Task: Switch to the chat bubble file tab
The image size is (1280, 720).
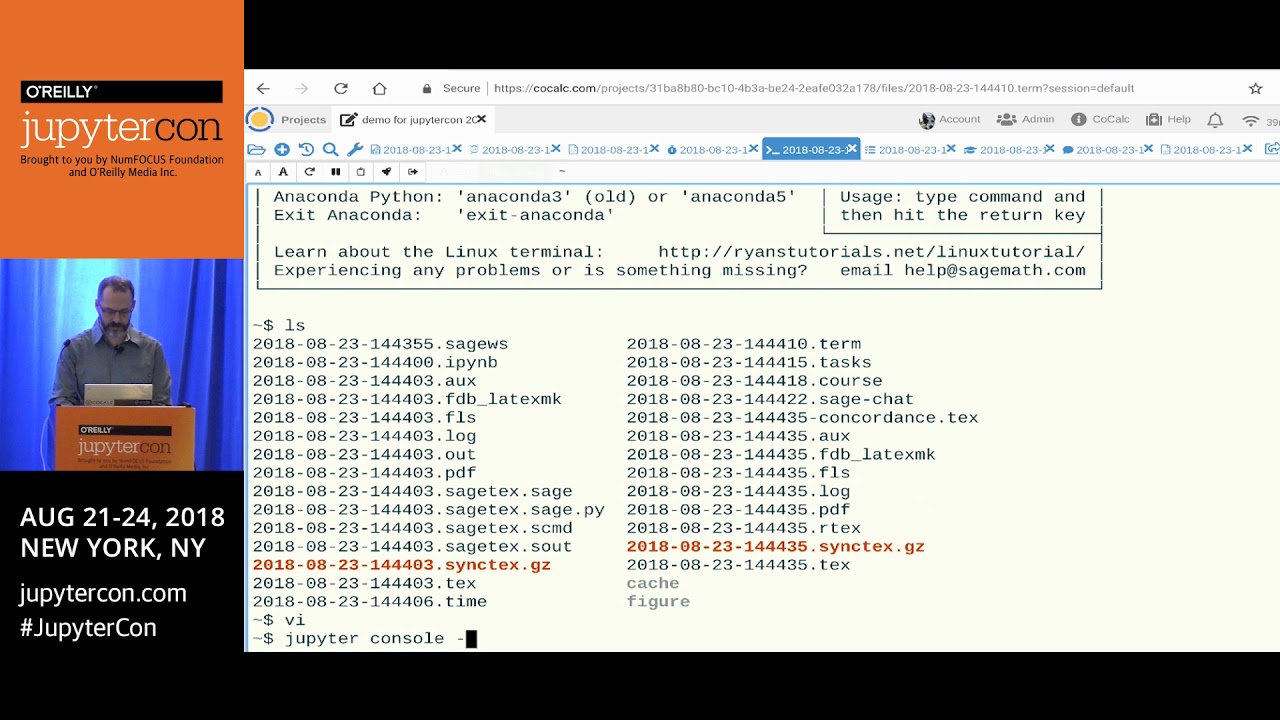Action: coord(1103,150)
